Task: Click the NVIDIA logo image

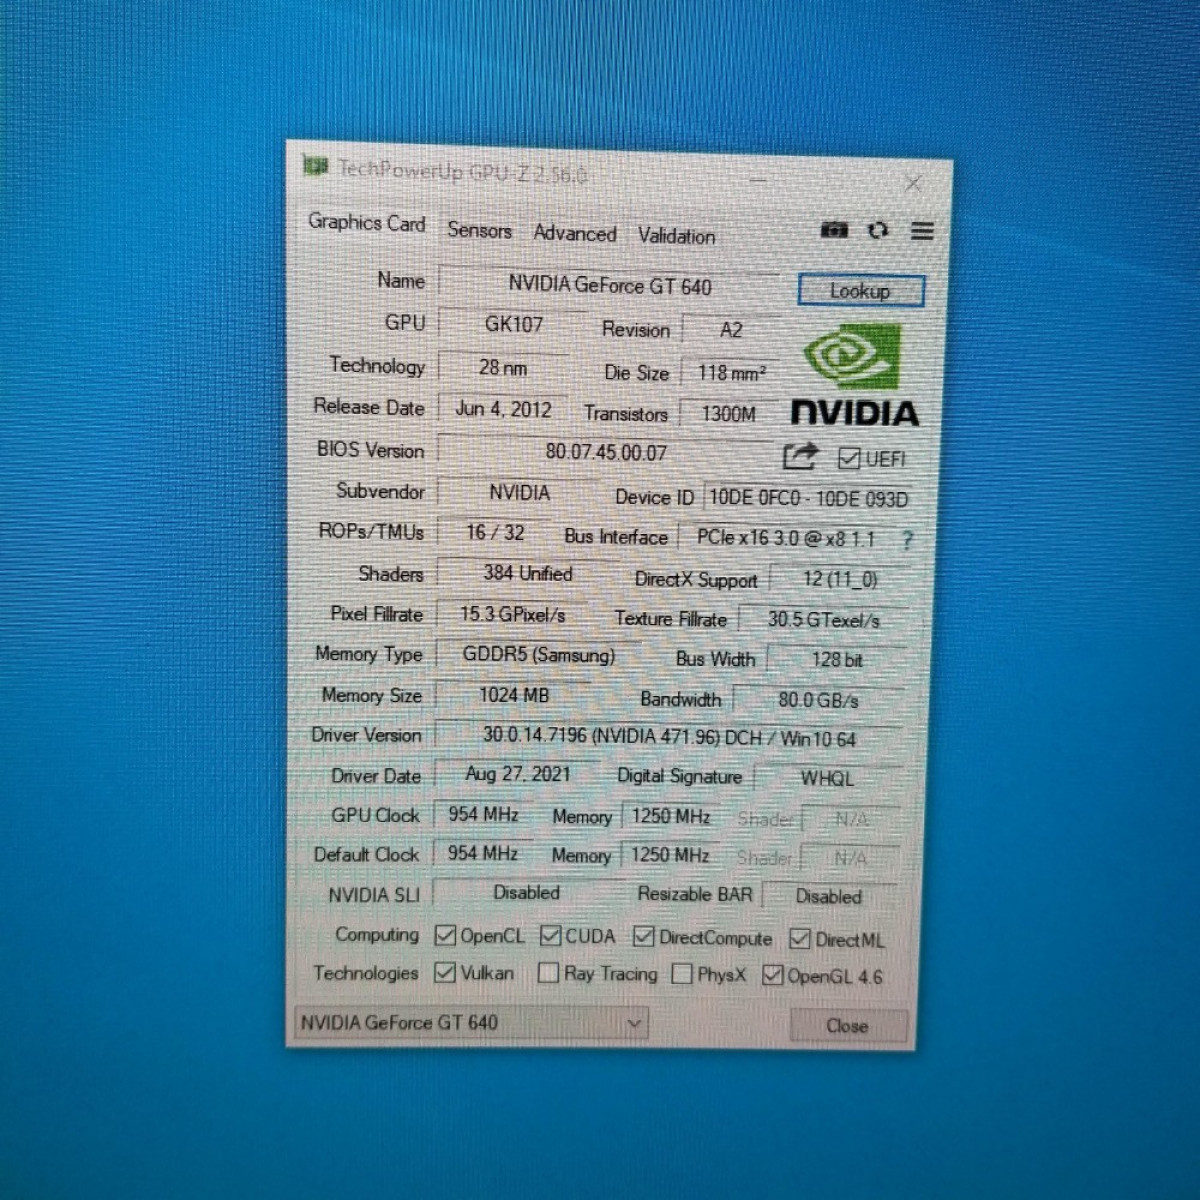Action: [855, 375]
